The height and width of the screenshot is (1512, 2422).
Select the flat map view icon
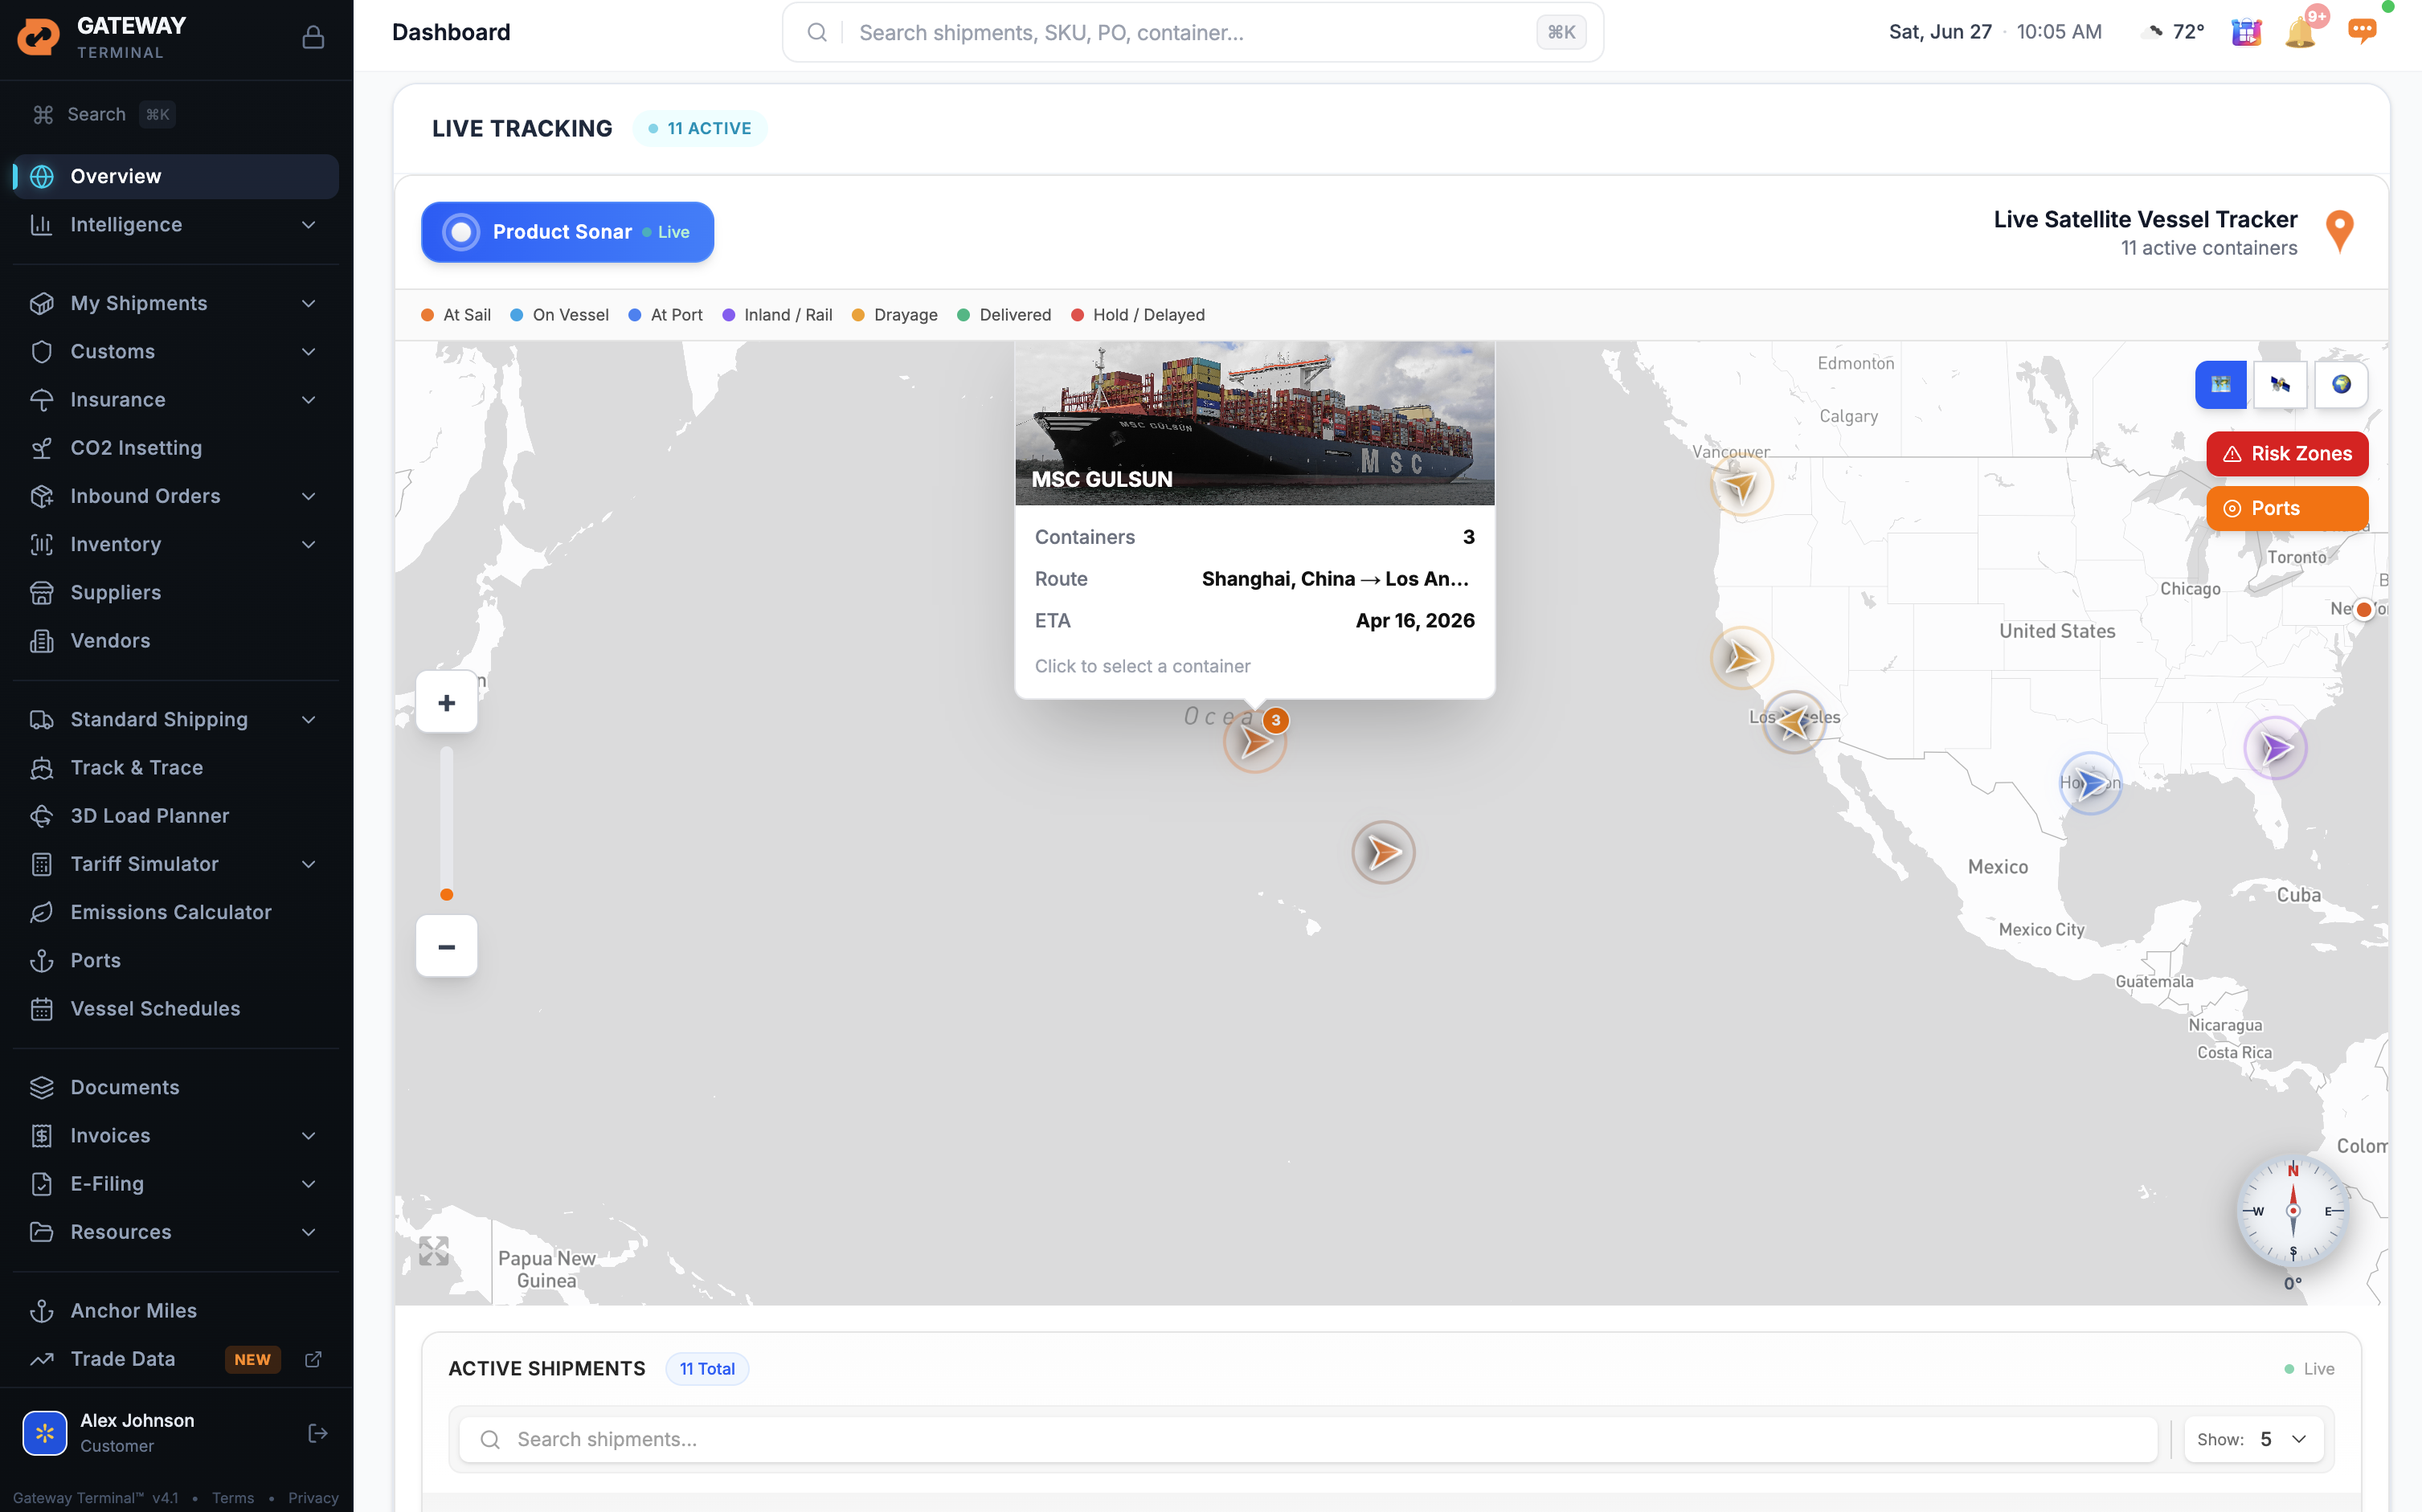pos(2220,384)
